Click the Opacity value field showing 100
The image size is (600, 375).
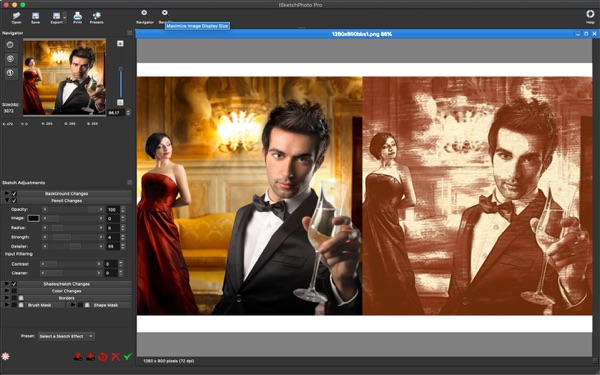[112, 209]
